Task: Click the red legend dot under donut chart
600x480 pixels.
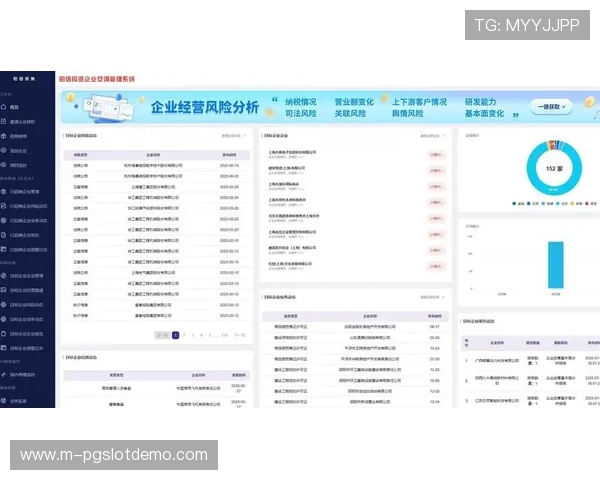Action: (587, 204)
